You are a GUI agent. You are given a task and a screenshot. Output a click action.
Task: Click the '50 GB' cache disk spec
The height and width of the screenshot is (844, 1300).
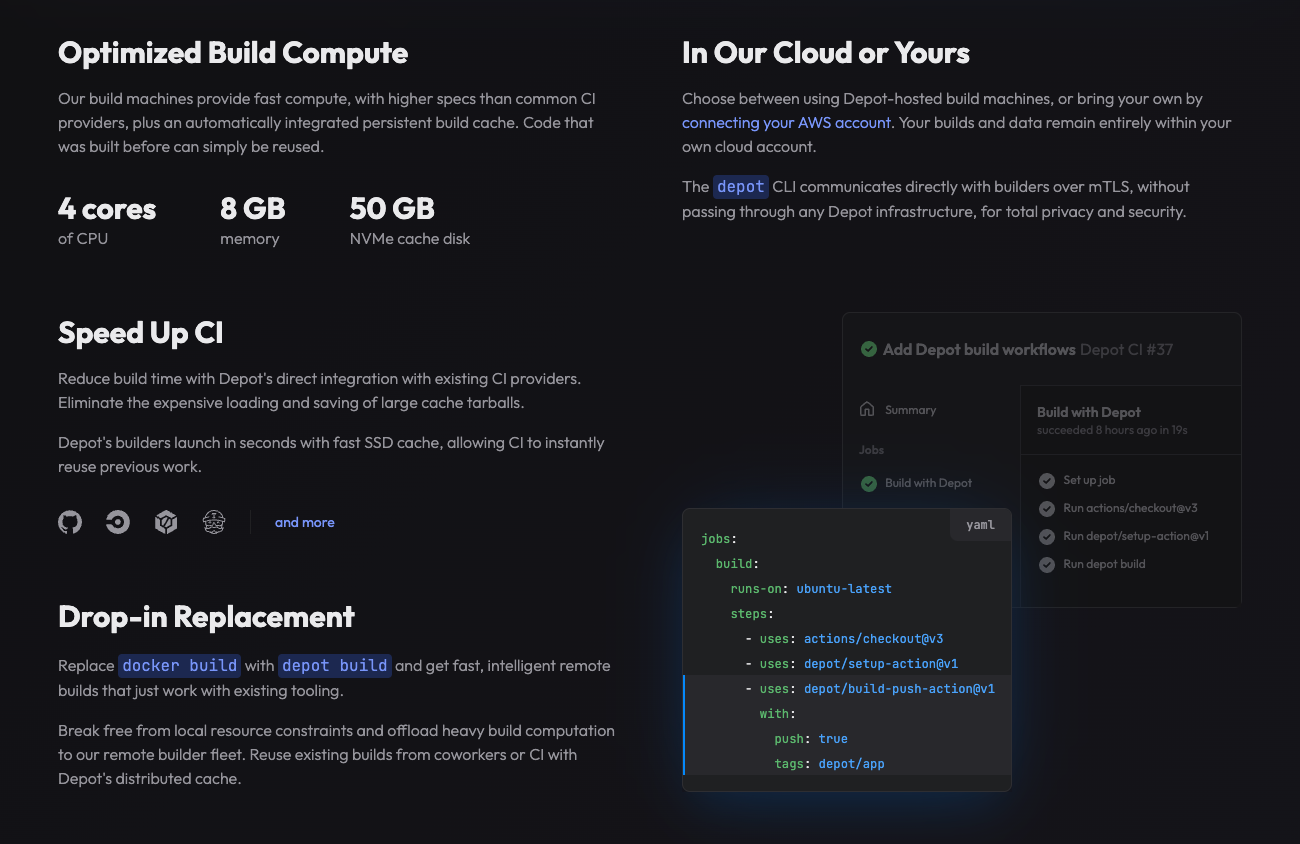point(392,209)
